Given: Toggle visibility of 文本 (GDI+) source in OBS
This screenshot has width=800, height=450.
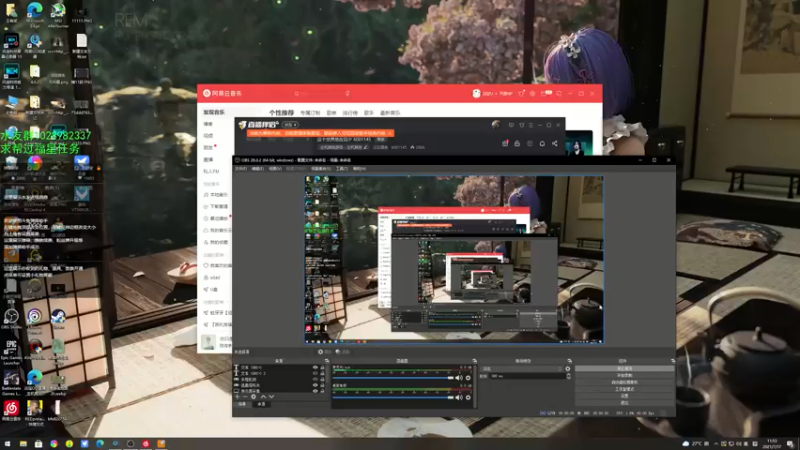Looking at the screenshot, I should point(315,367).
